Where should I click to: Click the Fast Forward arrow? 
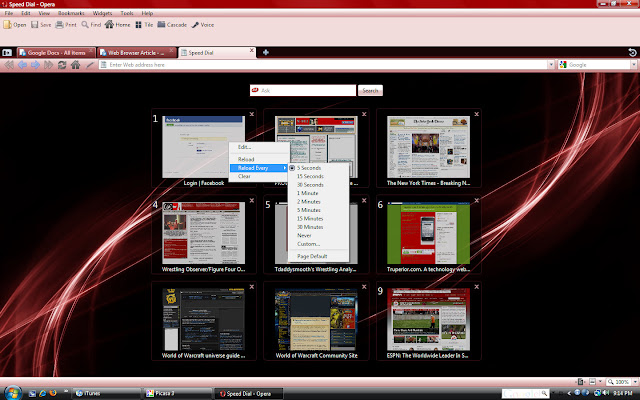pyautogui.click(x=49, y=65)
